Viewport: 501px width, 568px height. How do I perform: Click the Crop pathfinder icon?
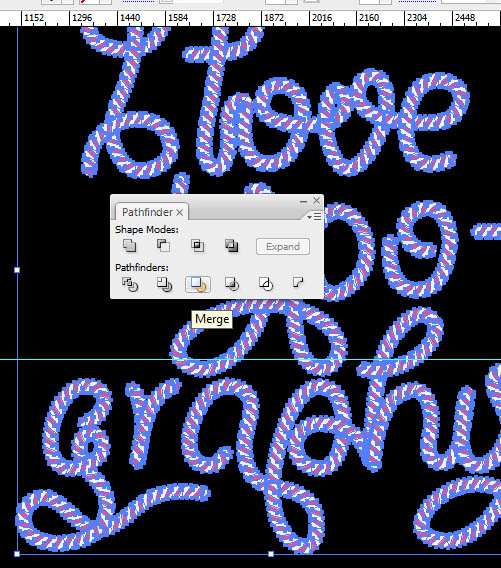tap(232, 284)
